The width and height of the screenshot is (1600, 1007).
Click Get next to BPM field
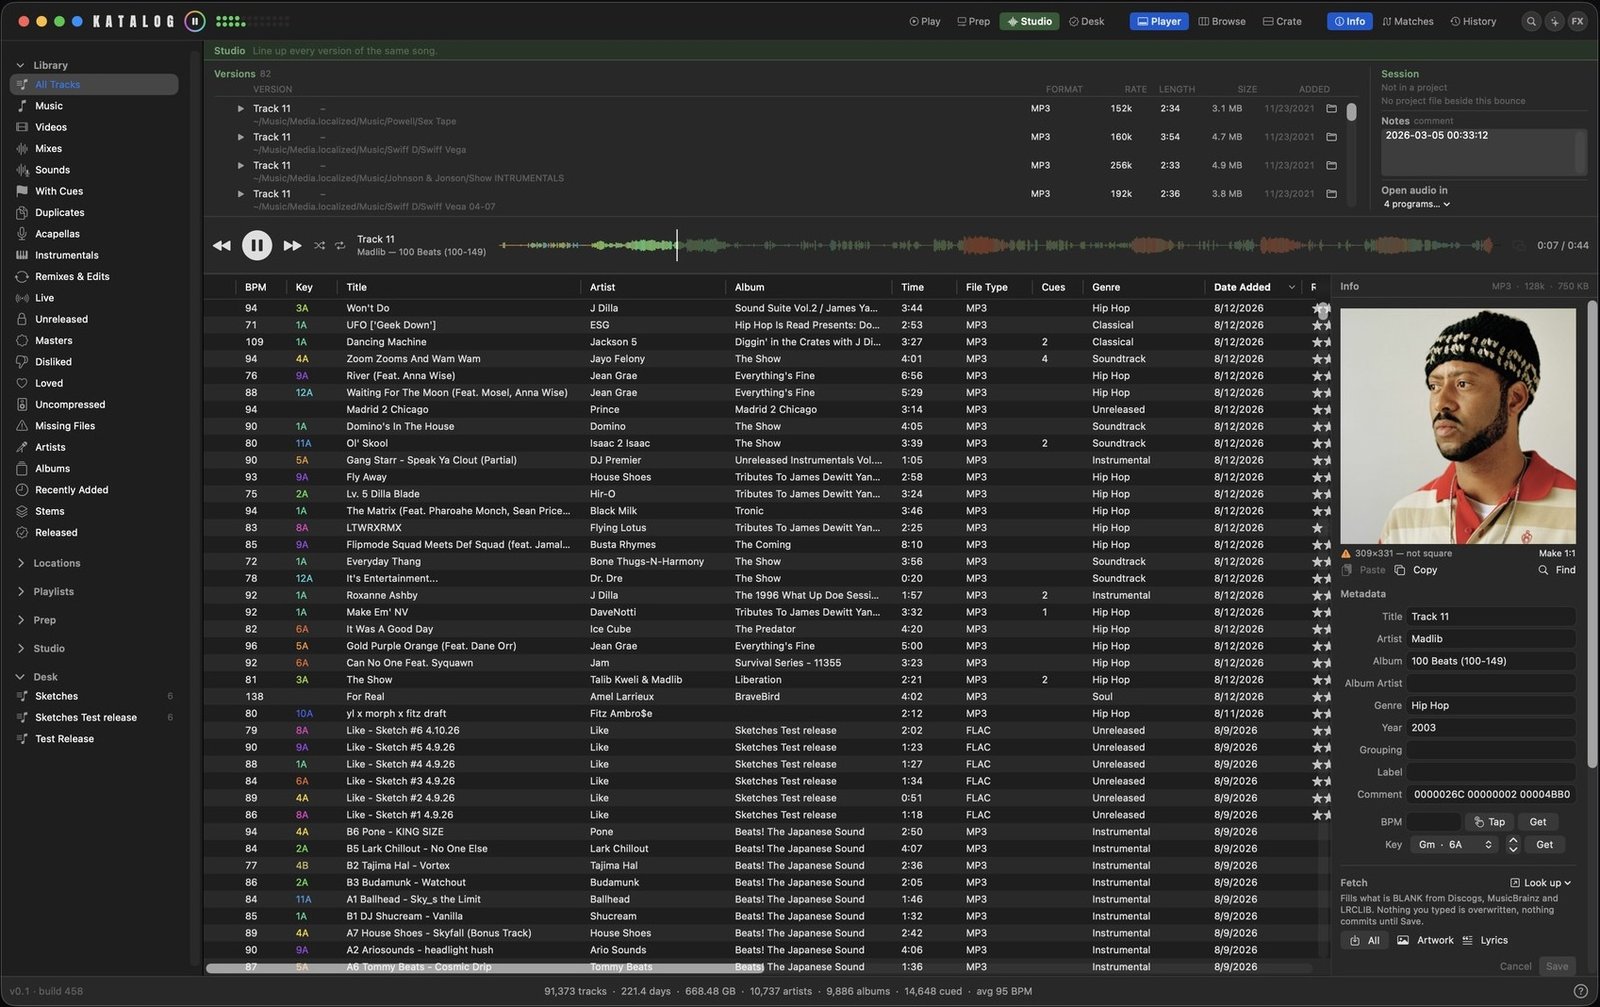(1538, 822)
